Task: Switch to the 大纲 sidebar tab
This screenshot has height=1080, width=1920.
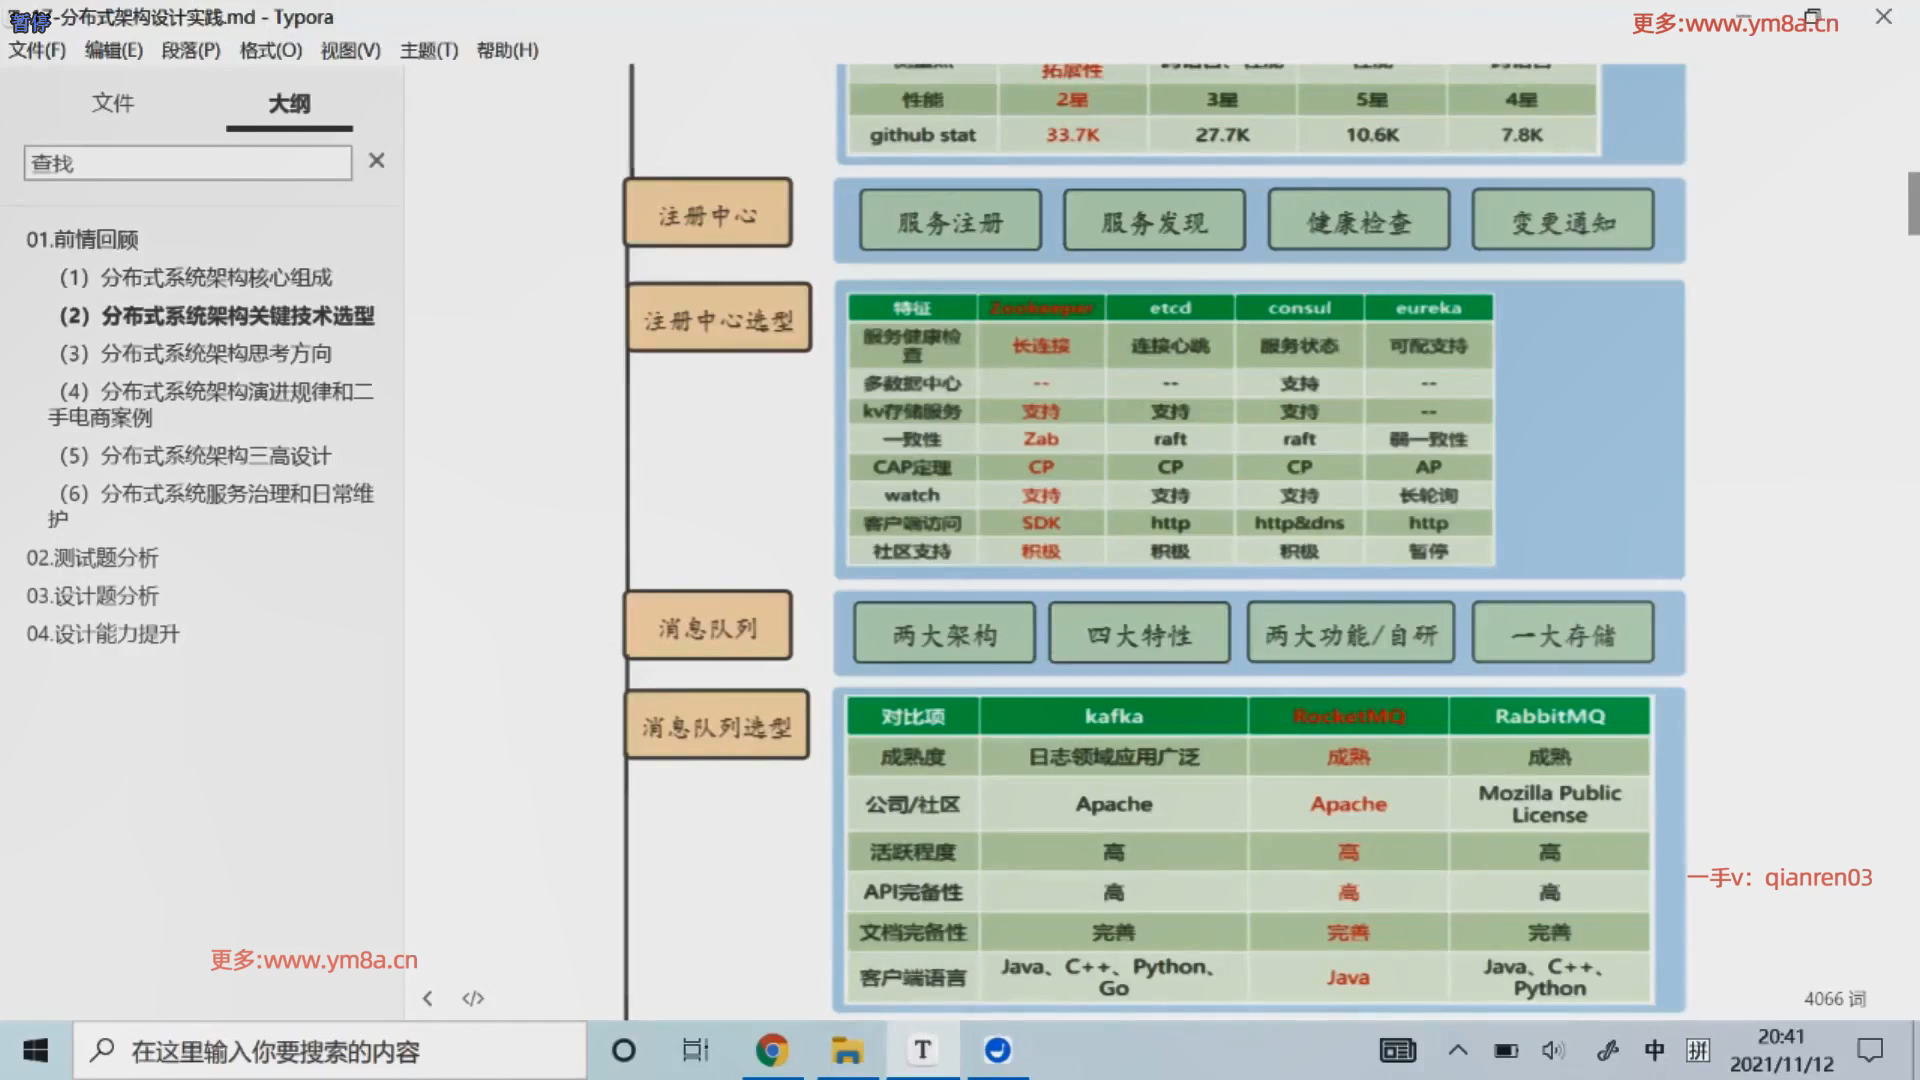Action: tap(289, 103)
